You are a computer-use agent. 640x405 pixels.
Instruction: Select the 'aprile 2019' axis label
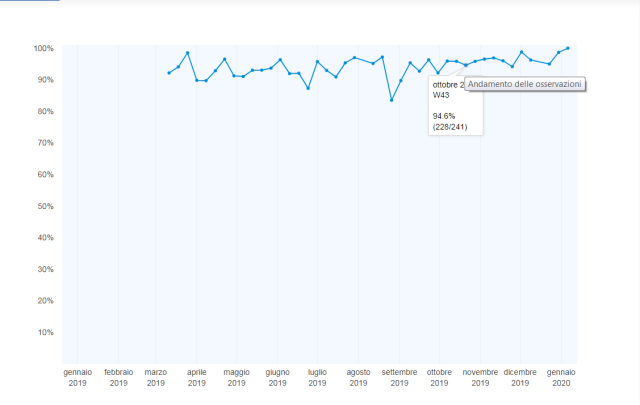(197, 377)
